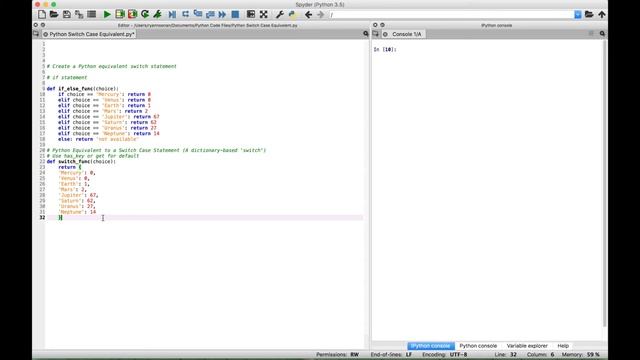Screen dimensions: 640x360
Task: Click the '# Create a Python equivalent switch statement' comment
Action: tap(111, 66)
